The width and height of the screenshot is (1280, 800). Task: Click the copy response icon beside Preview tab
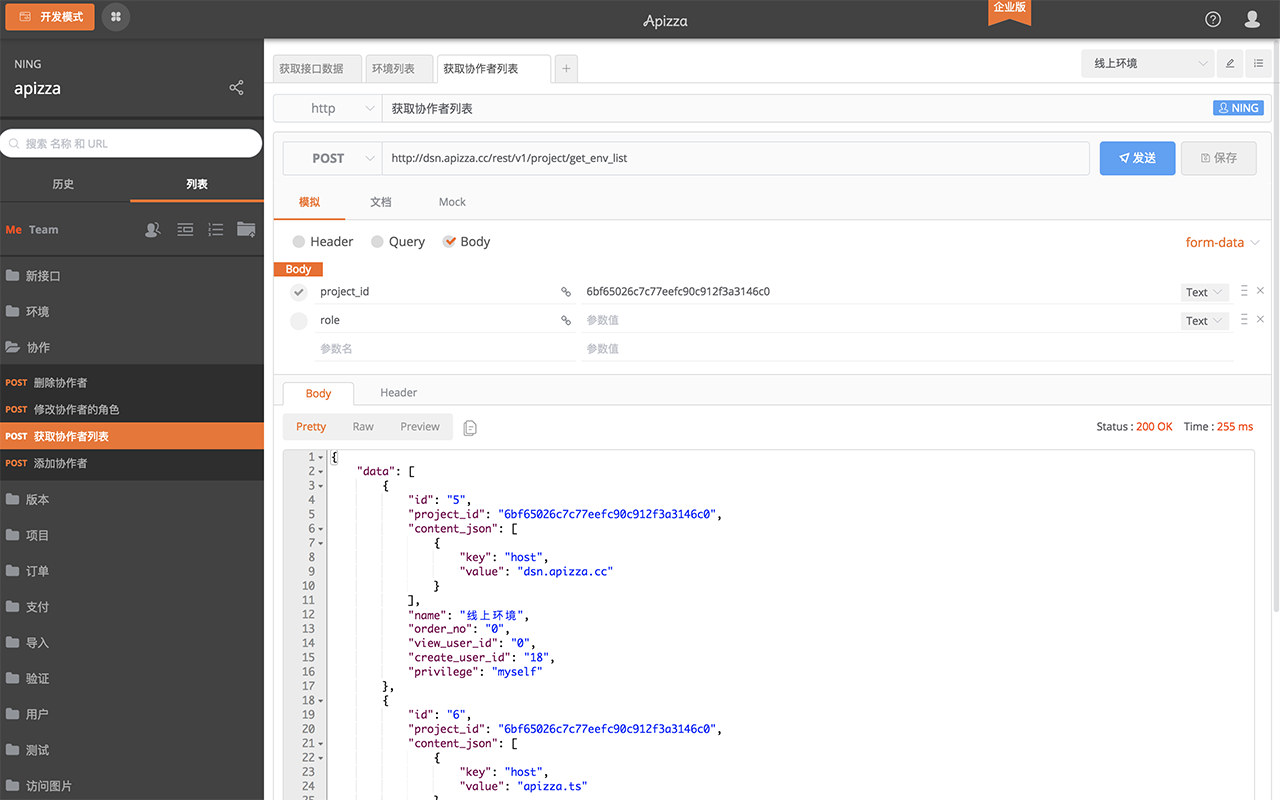click(469, 426)
